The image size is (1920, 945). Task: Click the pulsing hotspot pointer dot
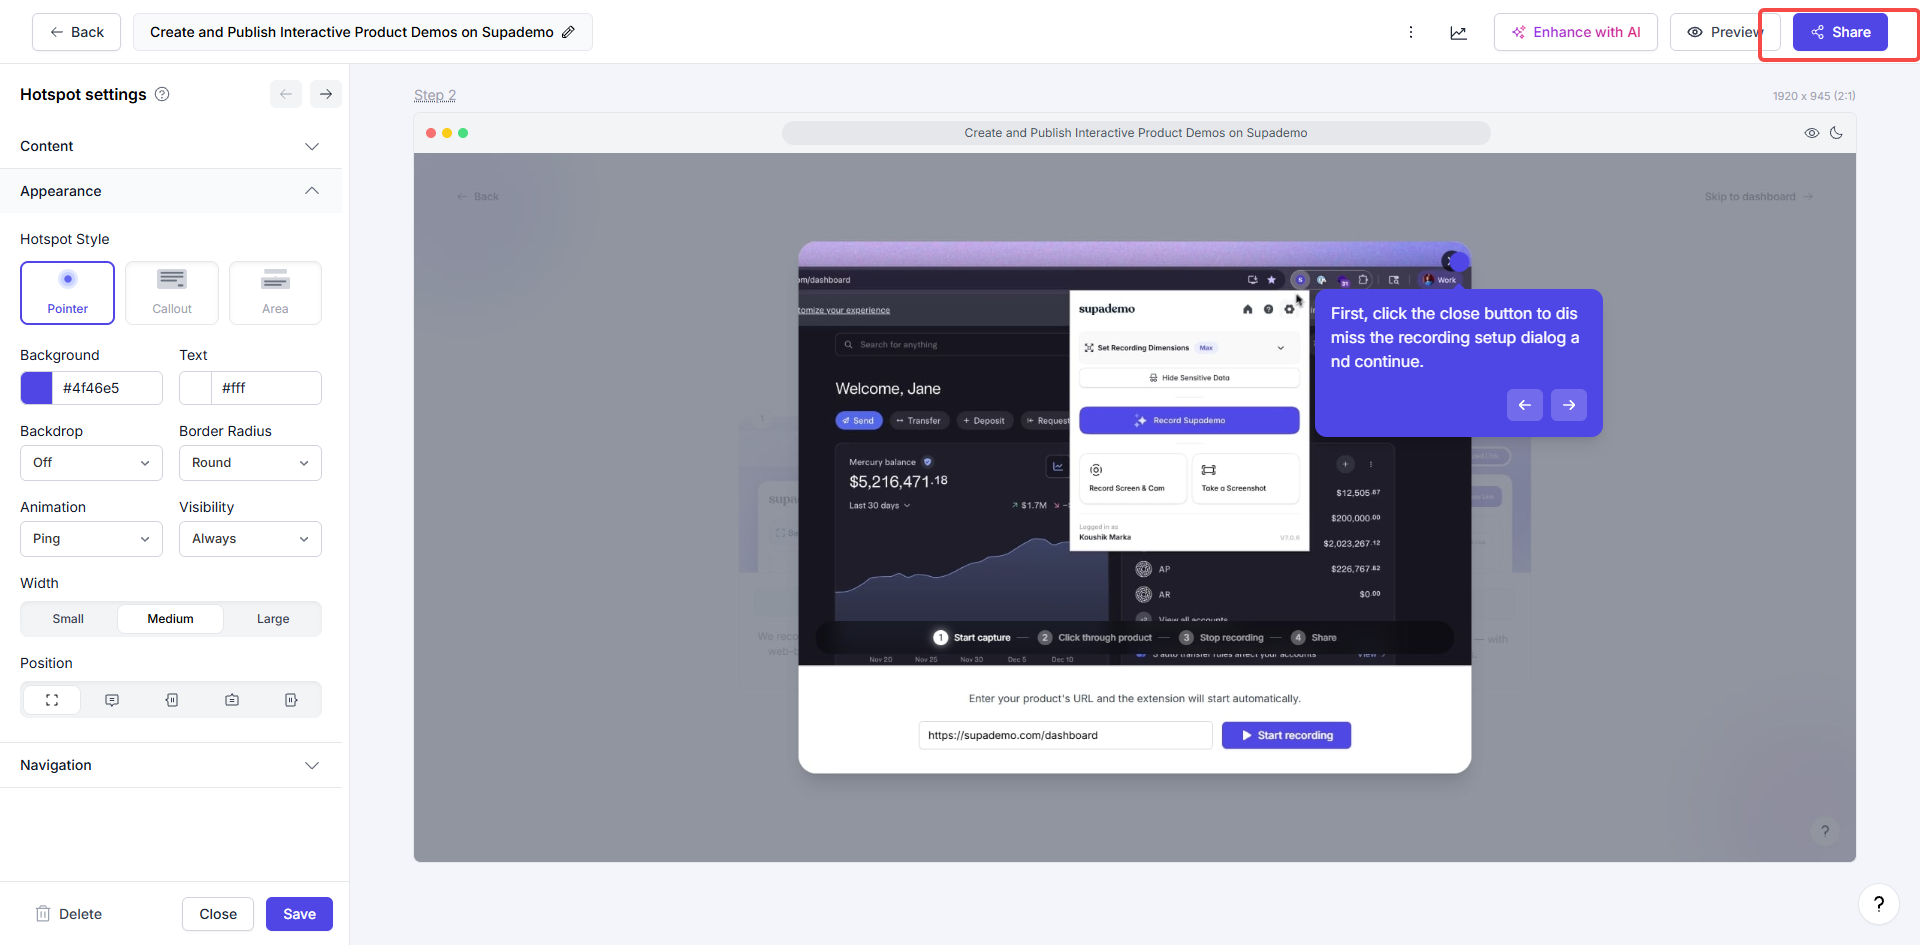click(1459, 262)
